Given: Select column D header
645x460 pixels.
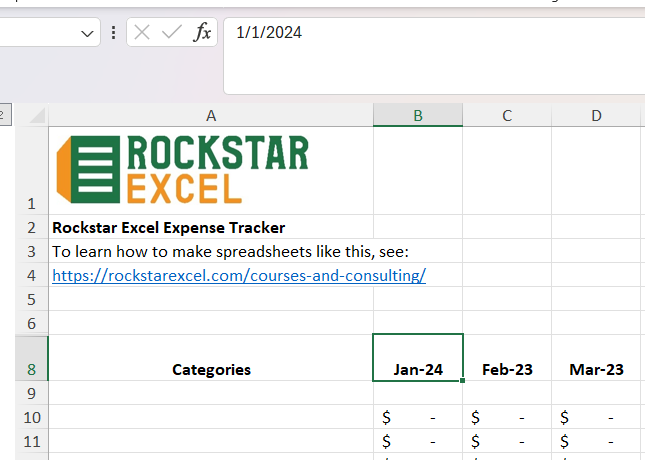Looking at the screenshot, I should tap(596, 115).
